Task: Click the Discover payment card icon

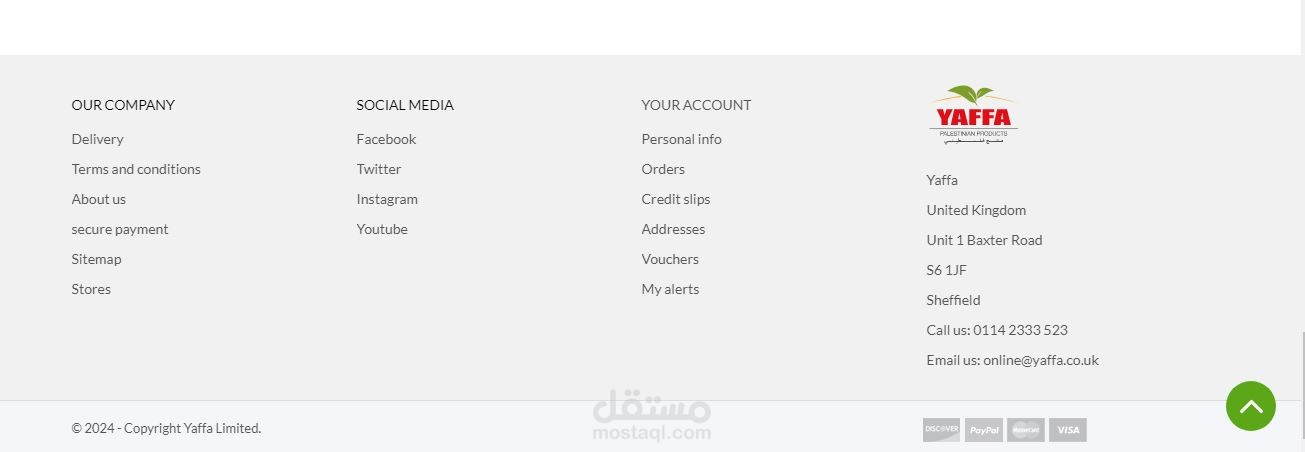Action: pyautogui.click(x=941, y=430)
